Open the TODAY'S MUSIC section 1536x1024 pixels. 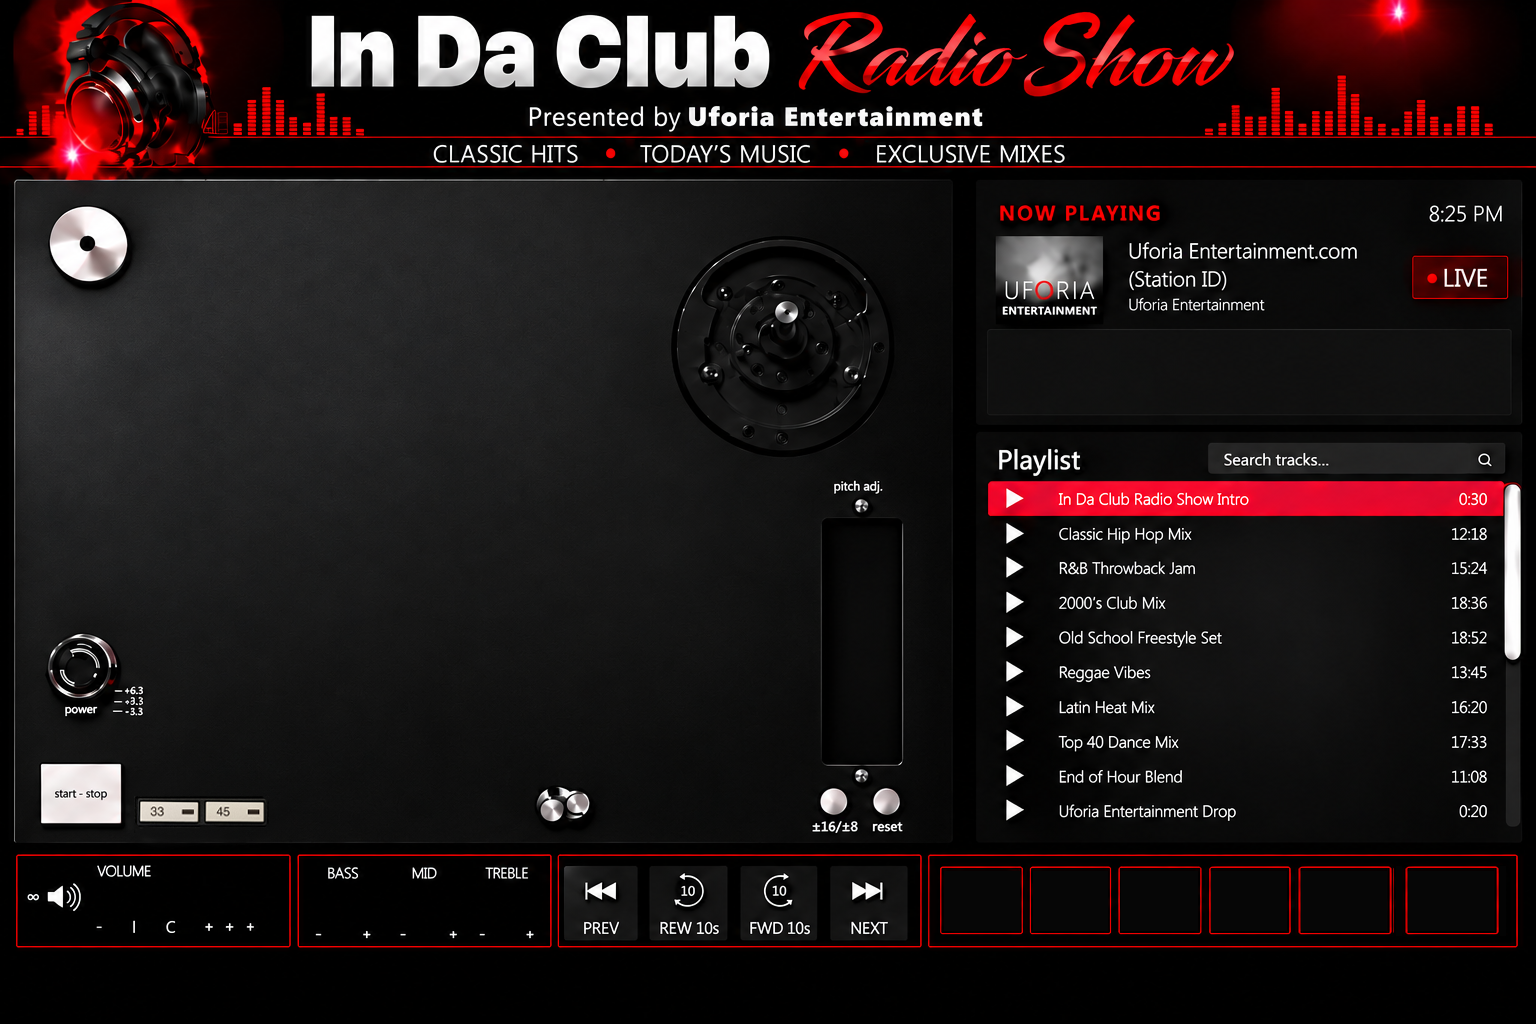[725, 154]
